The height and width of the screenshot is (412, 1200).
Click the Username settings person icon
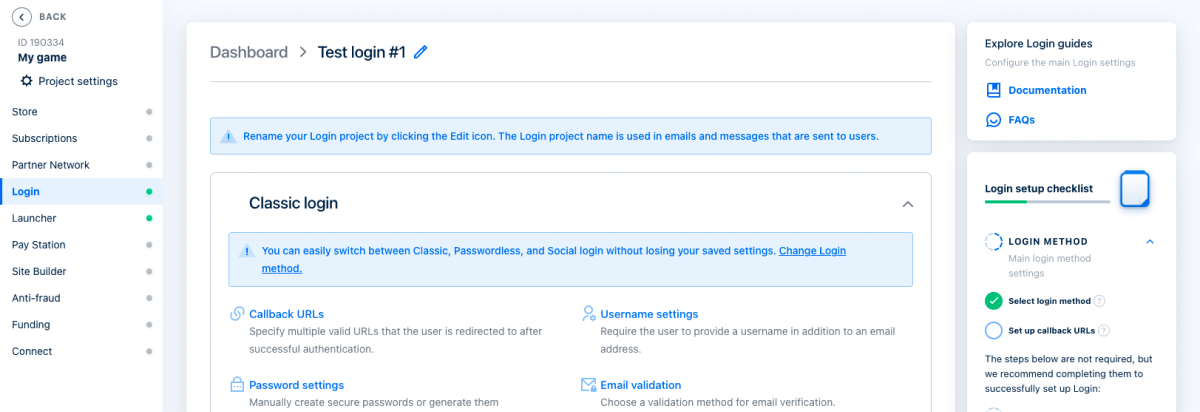click(589, 314)
